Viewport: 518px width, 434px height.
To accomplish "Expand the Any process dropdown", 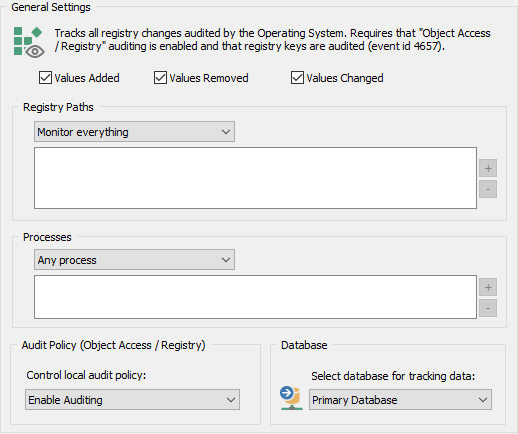I will (x=134, y=260).
